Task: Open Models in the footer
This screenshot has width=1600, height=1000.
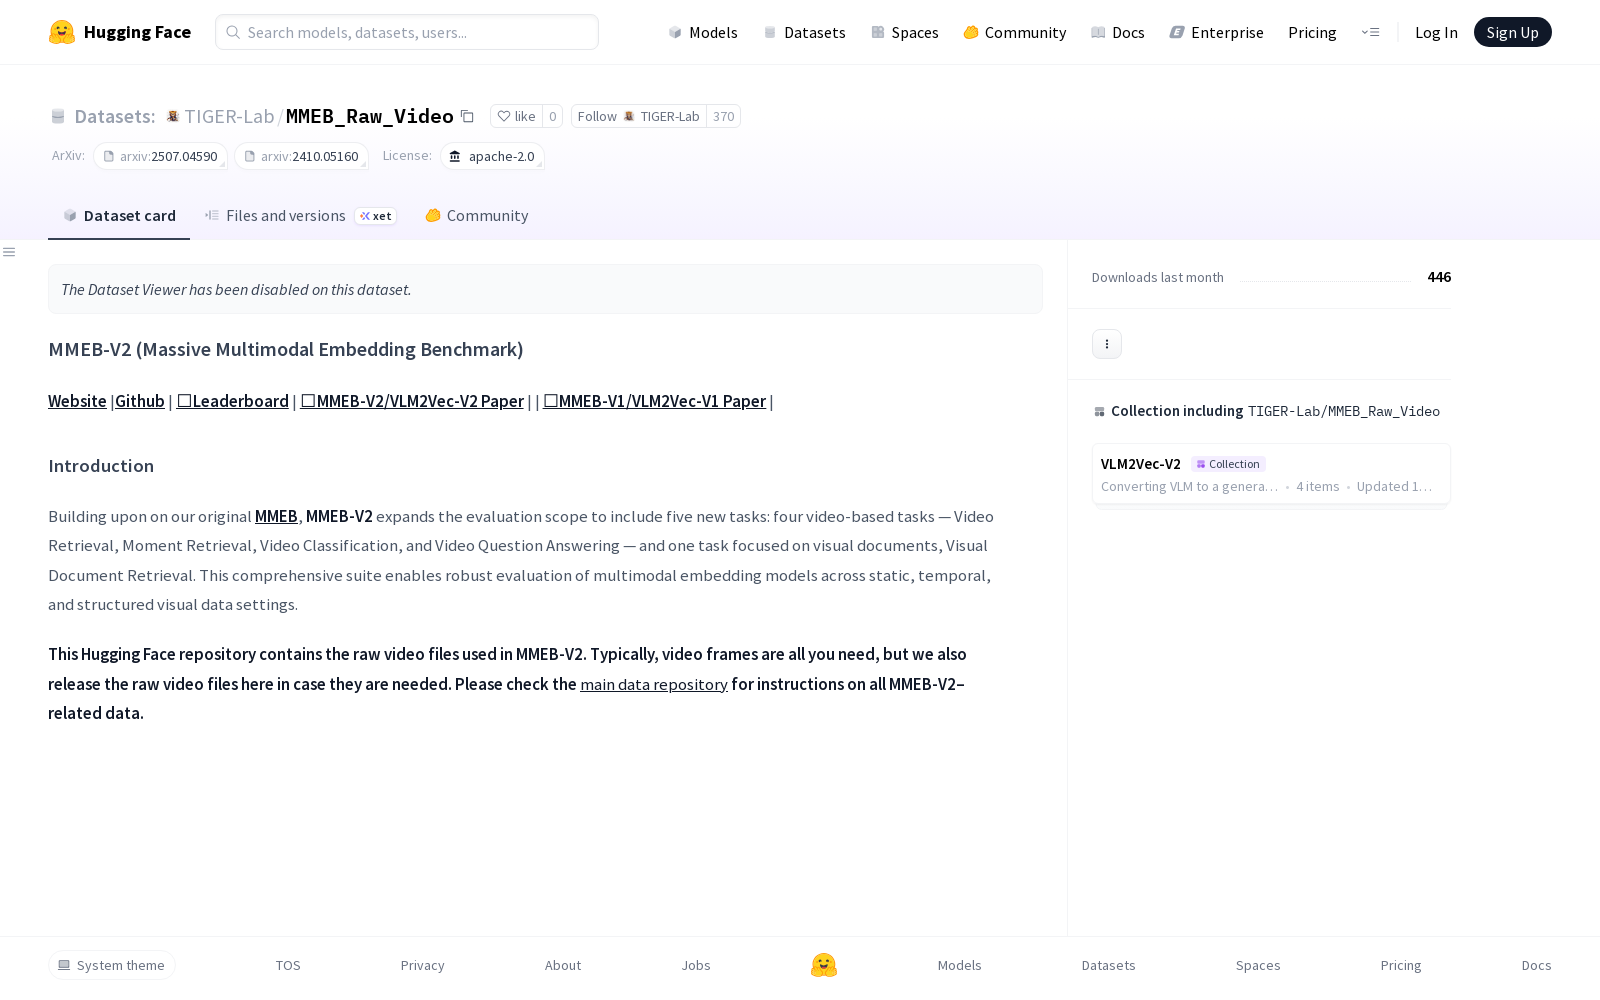Action: coord(960,965)
